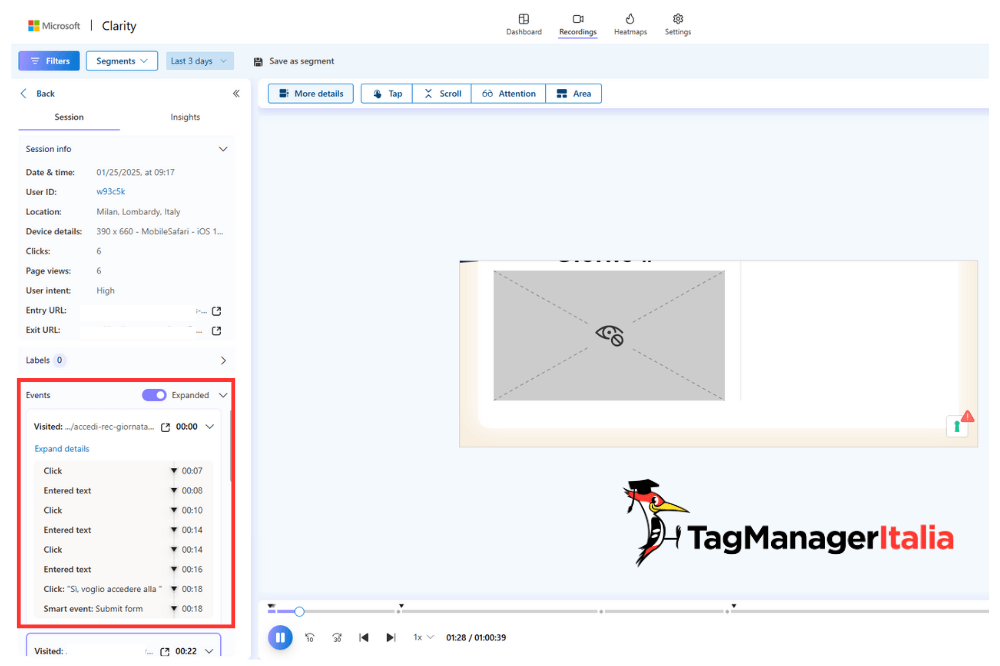Click the masked image placeholder in recording
This screenshot has height=666, width=1000.
[x=609, y=336]
